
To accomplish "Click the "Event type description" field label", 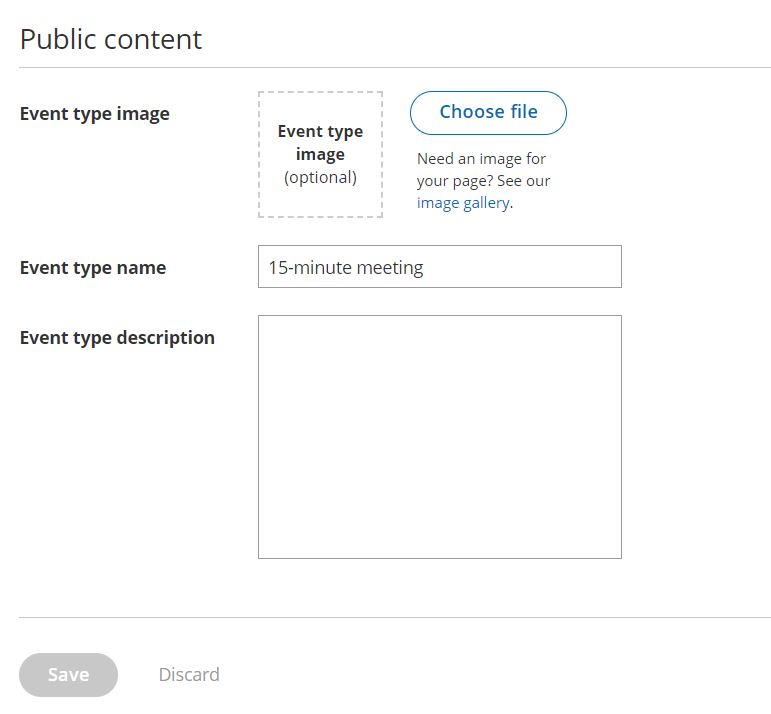I will click(x=117, y=338).
